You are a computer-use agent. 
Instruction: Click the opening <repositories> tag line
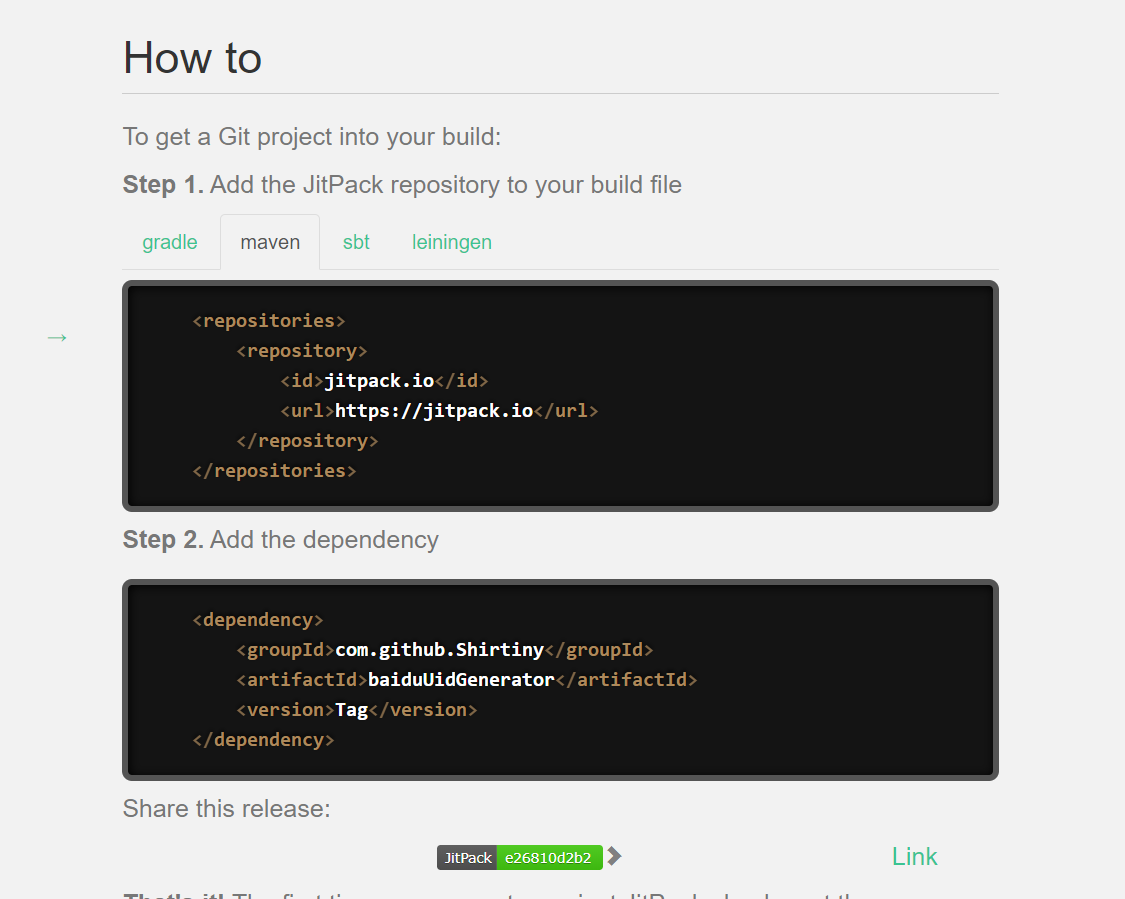[x=269, y=321]
